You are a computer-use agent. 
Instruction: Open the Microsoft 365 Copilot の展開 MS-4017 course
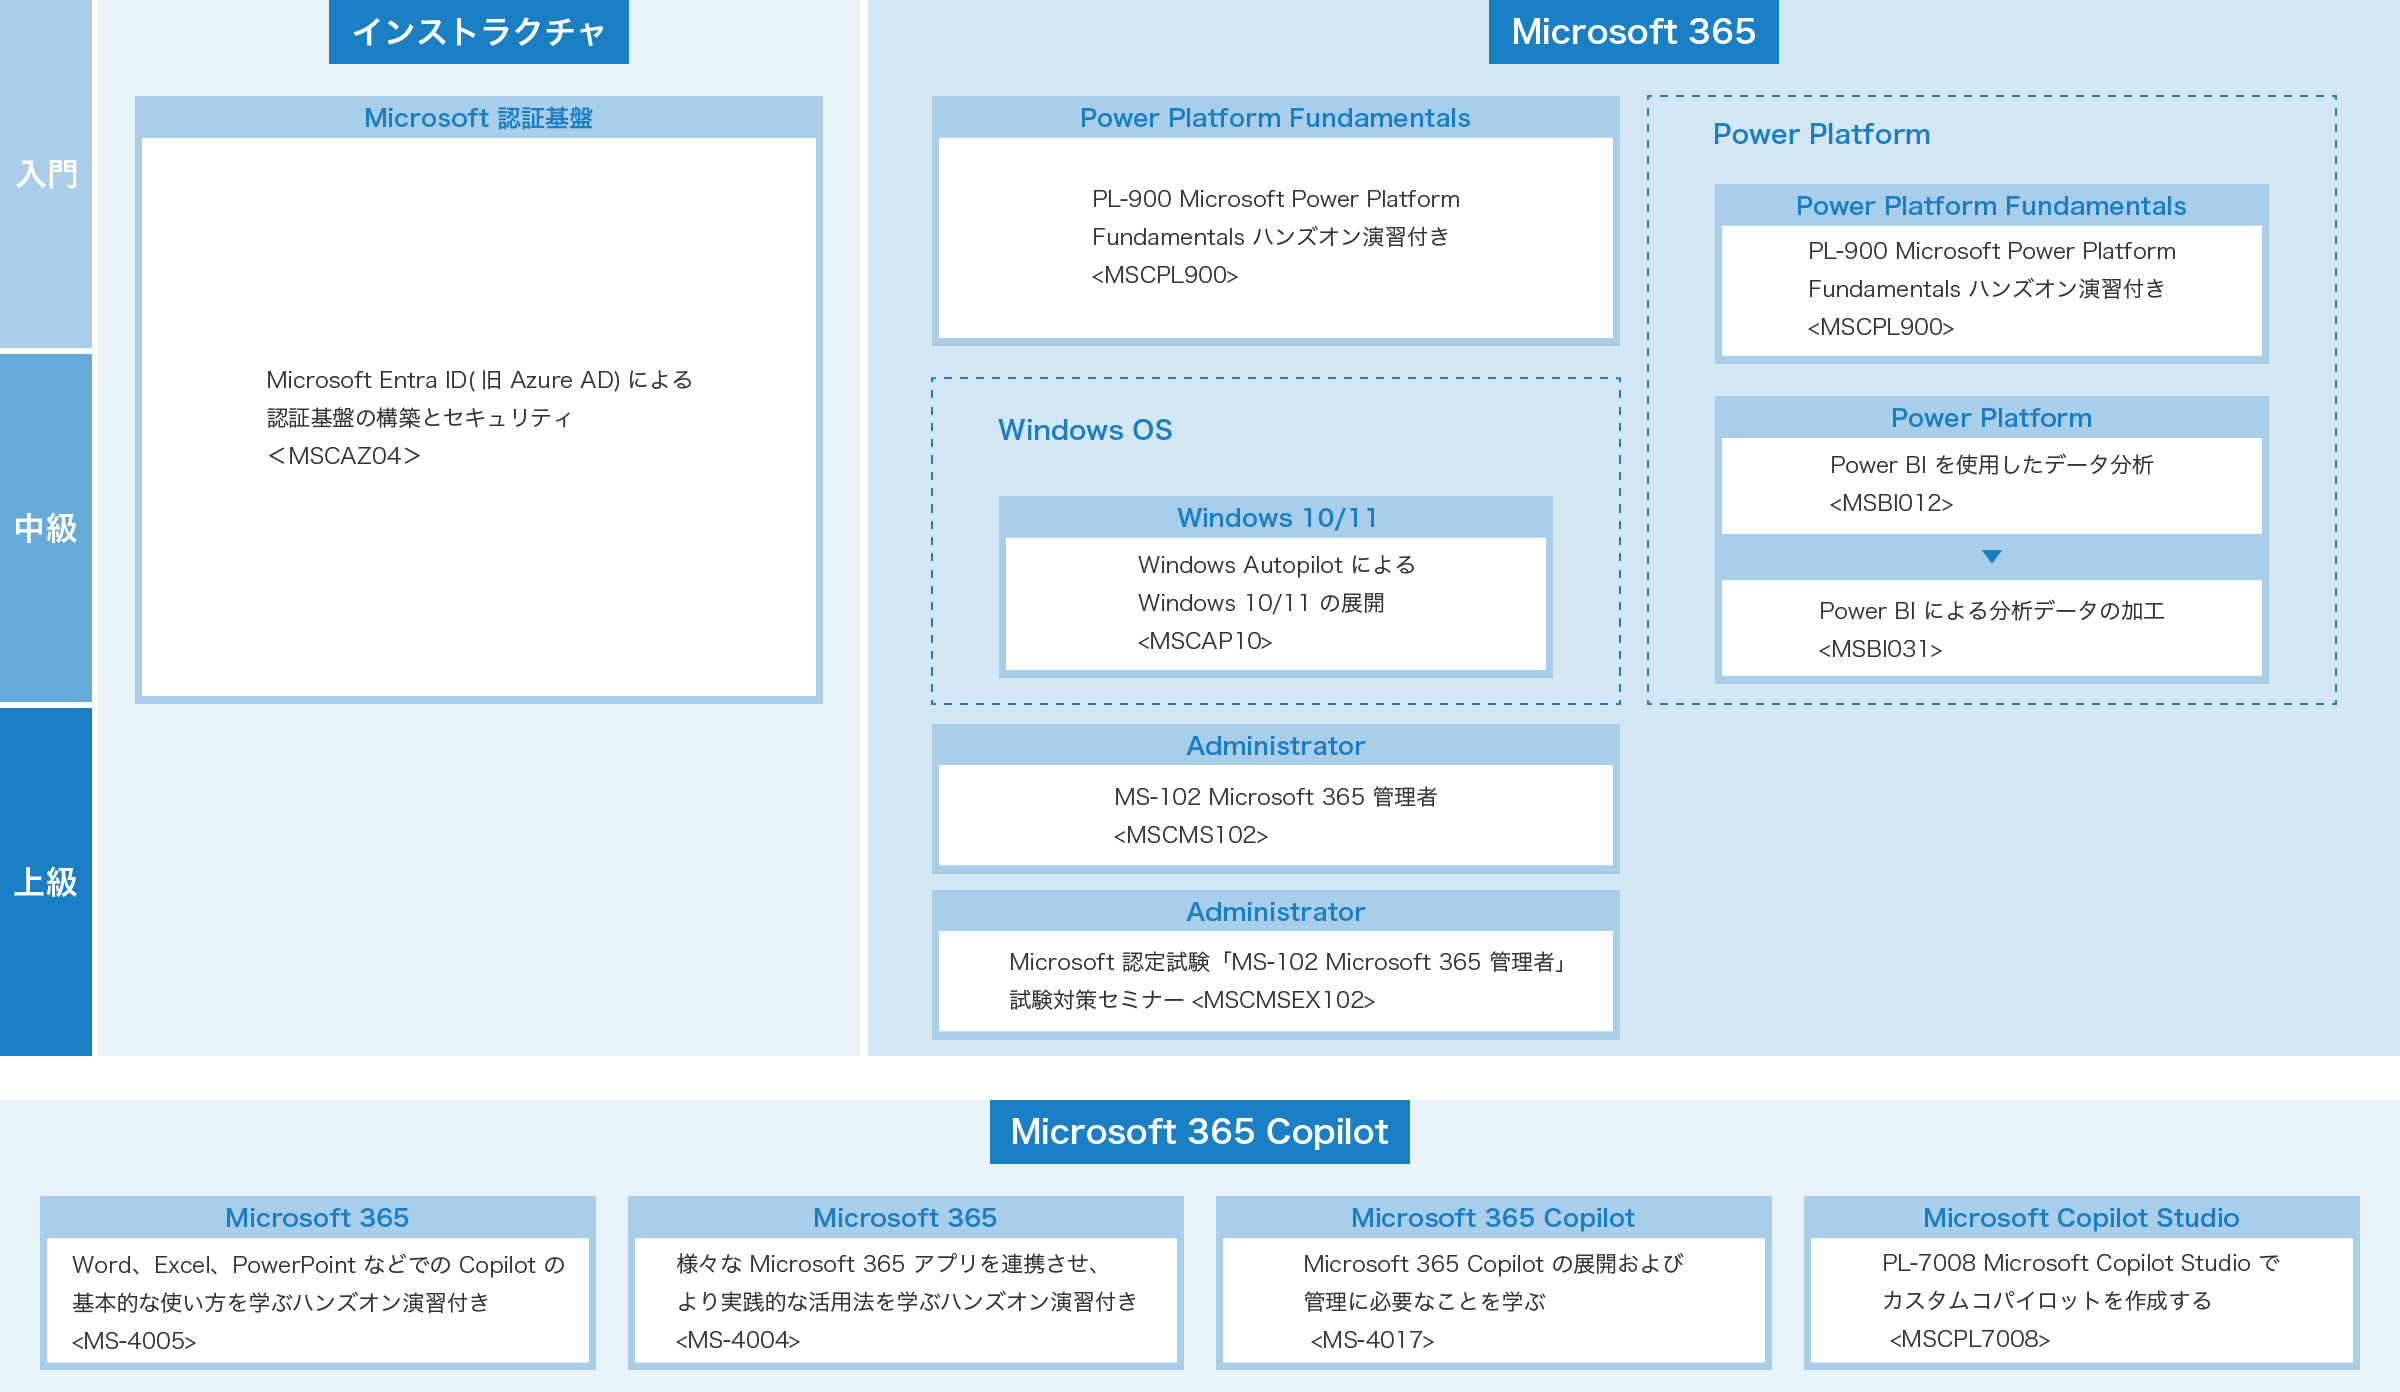[x=1494, y=1301]
